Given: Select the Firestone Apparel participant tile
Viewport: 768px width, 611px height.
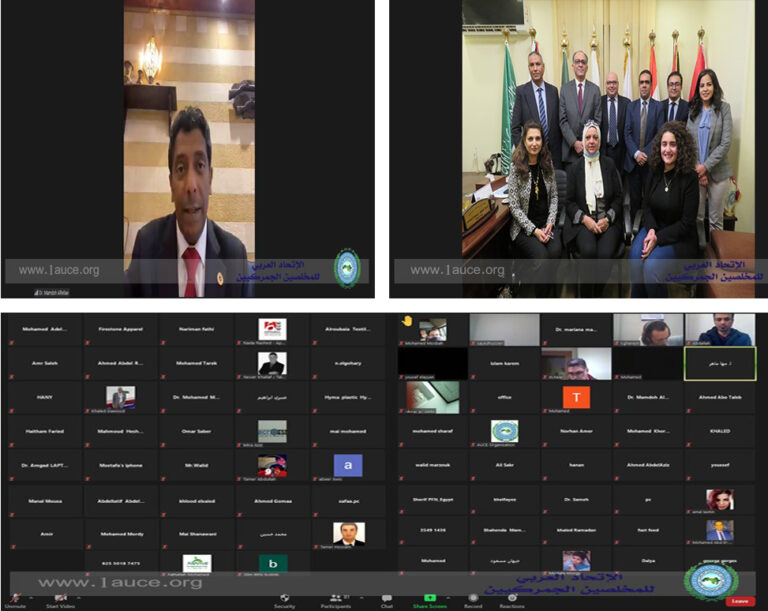Looking at the screenshot, I should click(121, 328).
